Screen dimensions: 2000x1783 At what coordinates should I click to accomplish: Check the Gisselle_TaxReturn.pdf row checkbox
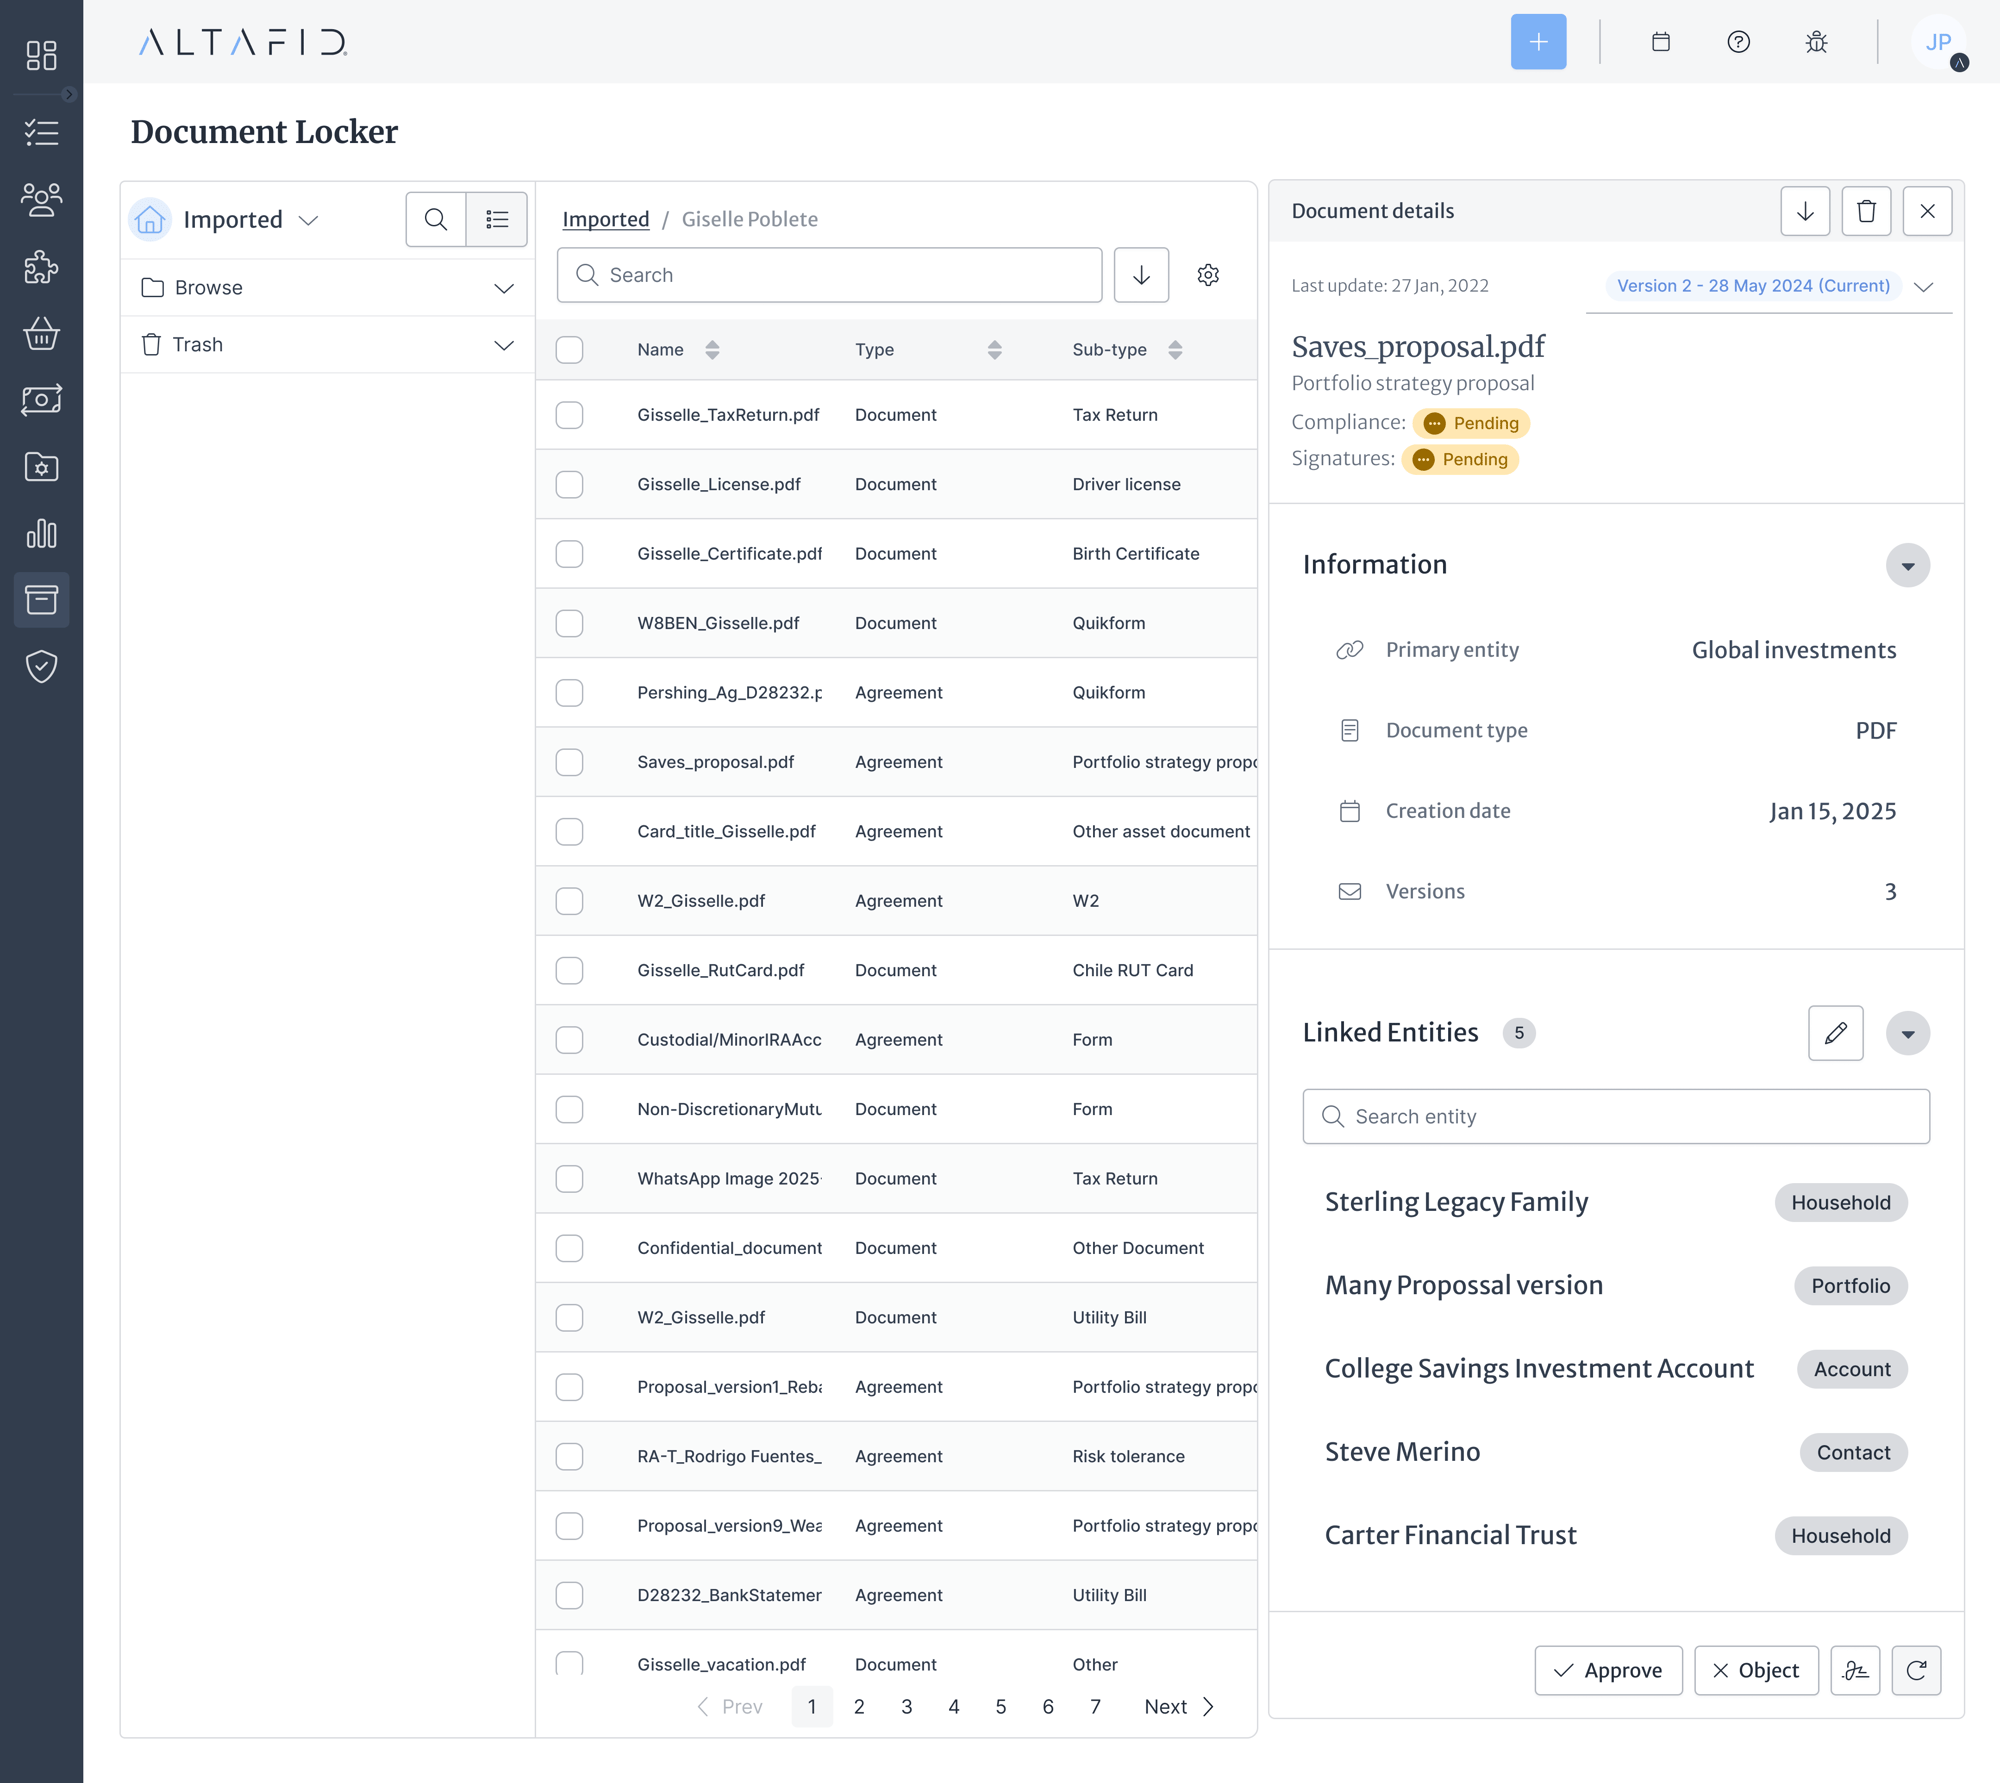coord(569,415)
